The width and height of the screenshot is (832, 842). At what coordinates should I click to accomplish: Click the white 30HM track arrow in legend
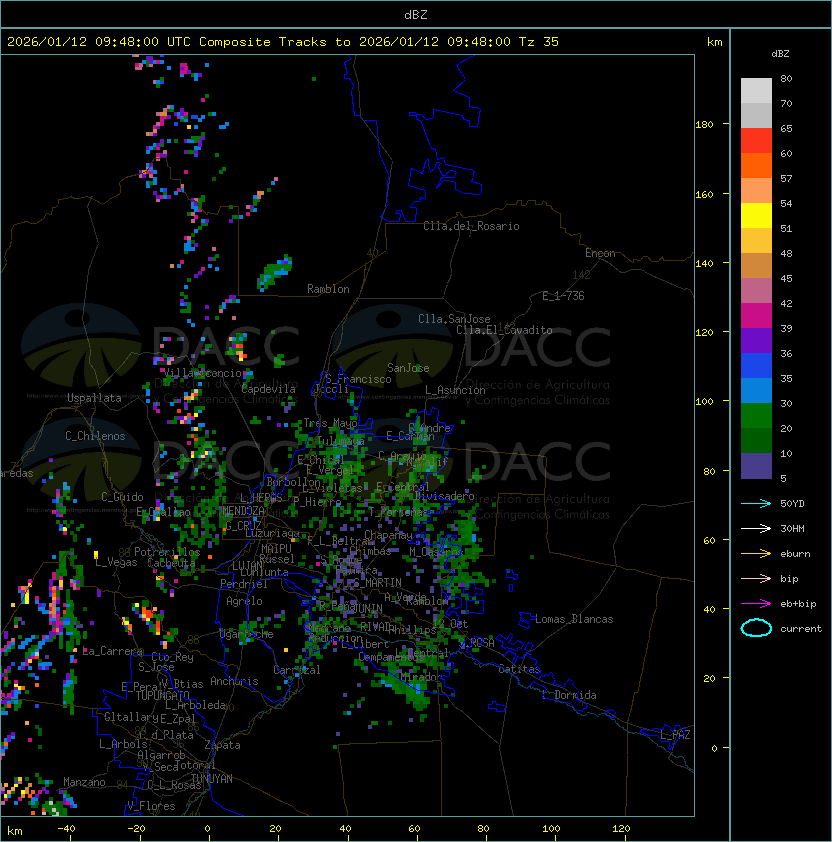point(756,529)
